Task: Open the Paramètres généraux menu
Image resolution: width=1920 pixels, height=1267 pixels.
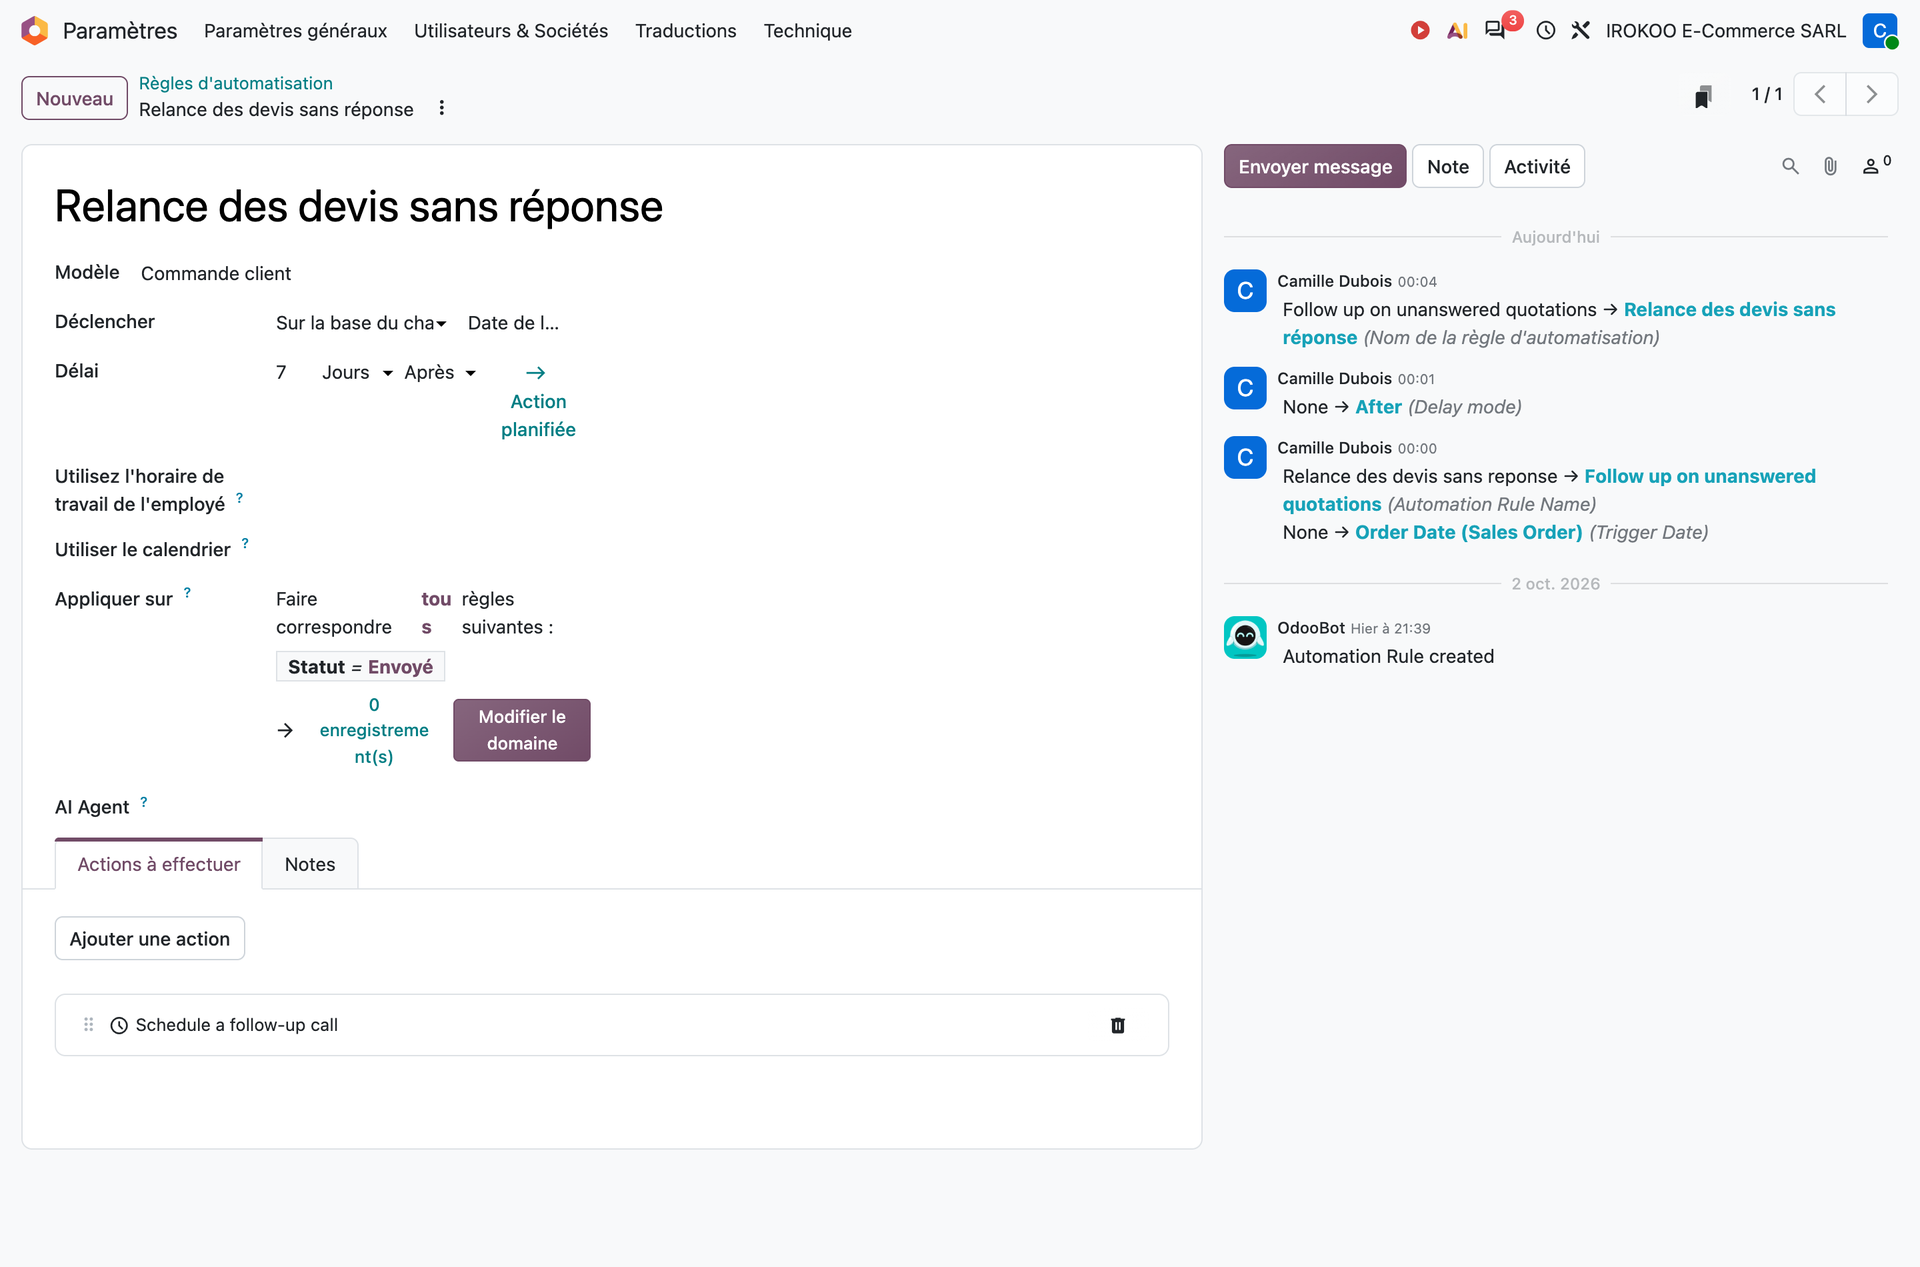Action: (x=295, y=31)
